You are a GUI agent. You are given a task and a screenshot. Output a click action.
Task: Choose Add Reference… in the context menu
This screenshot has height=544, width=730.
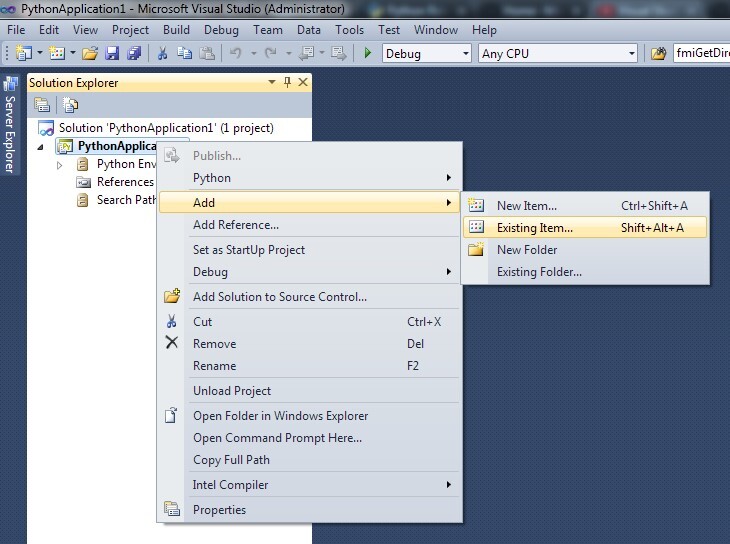[310, 225]
